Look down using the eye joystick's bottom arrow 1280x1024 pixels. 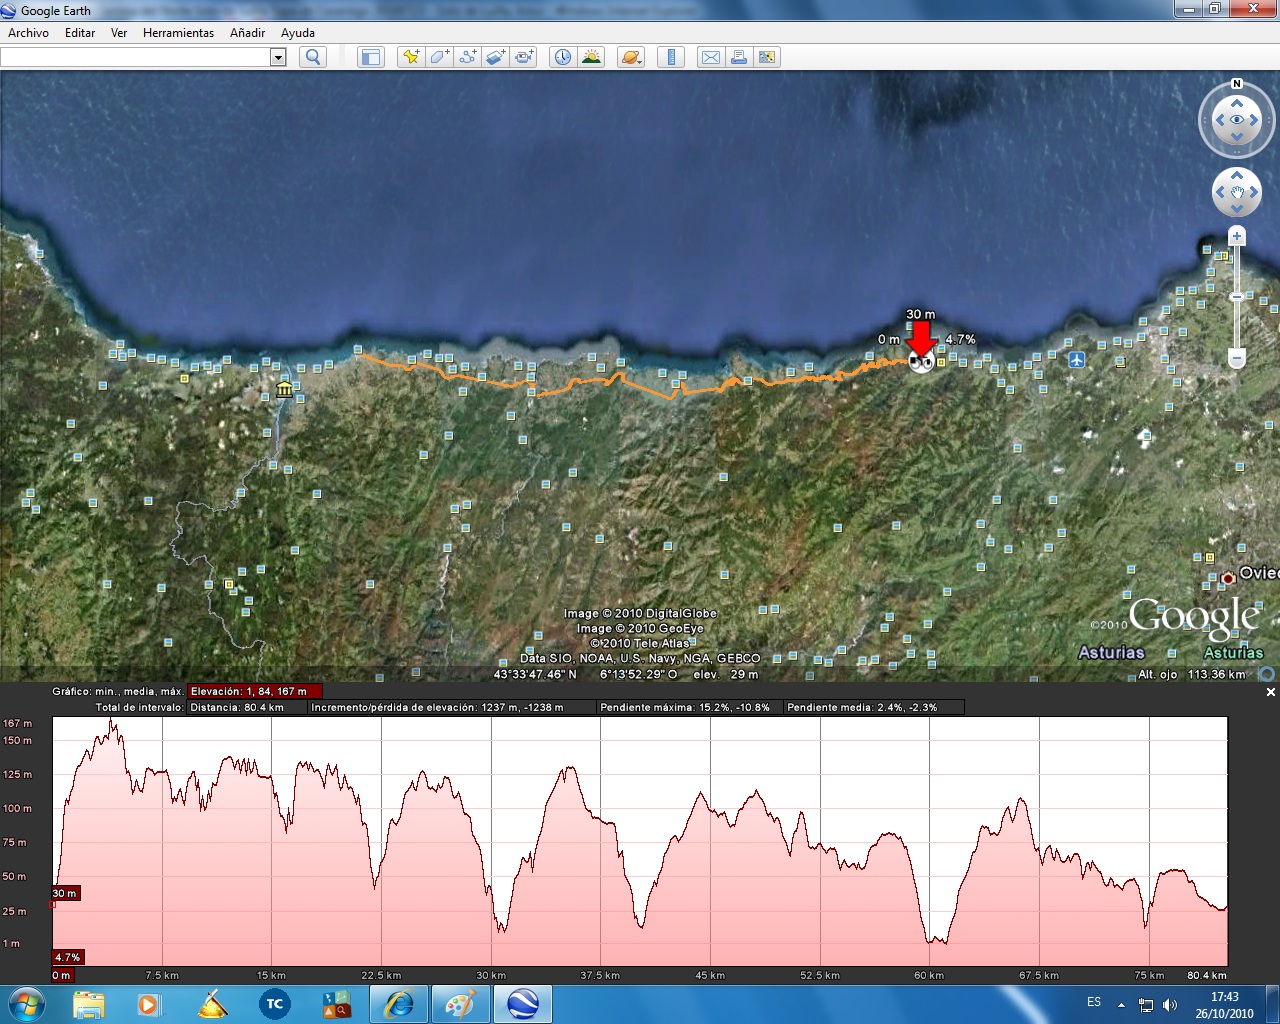click(1237, 137)
